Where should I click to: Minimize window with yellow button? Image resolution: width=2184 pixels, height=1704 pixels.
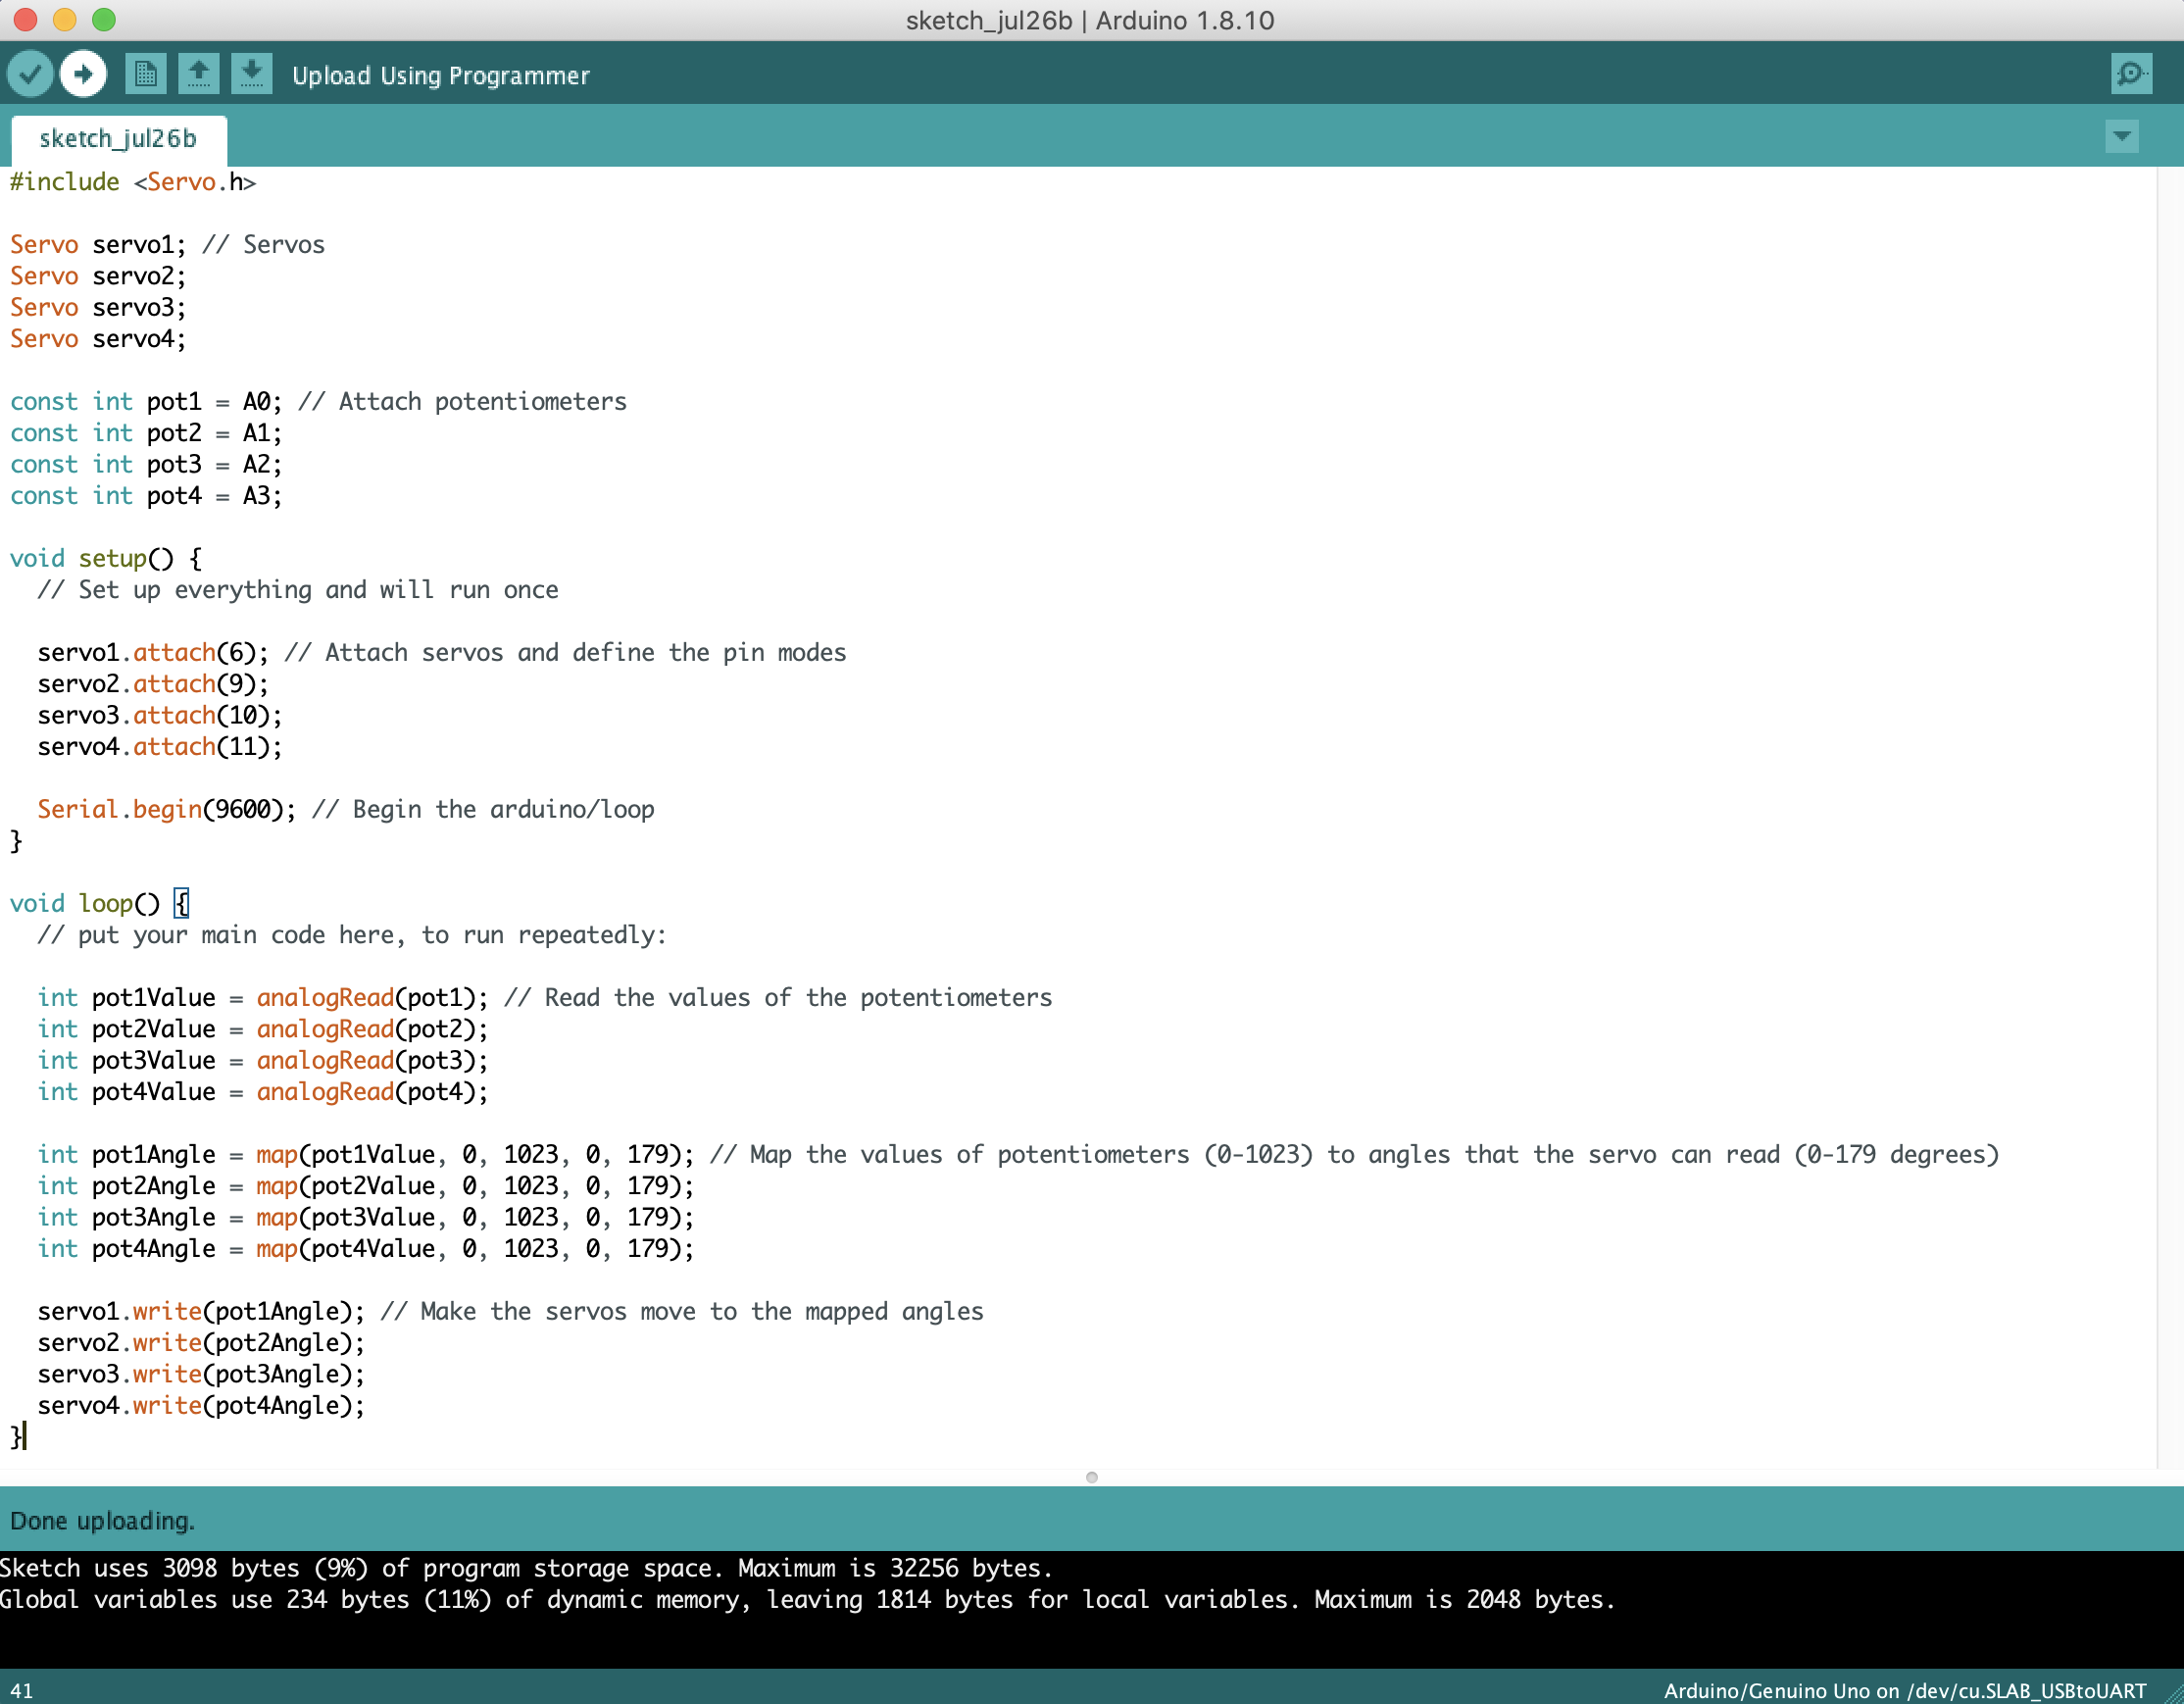(65, 19)
